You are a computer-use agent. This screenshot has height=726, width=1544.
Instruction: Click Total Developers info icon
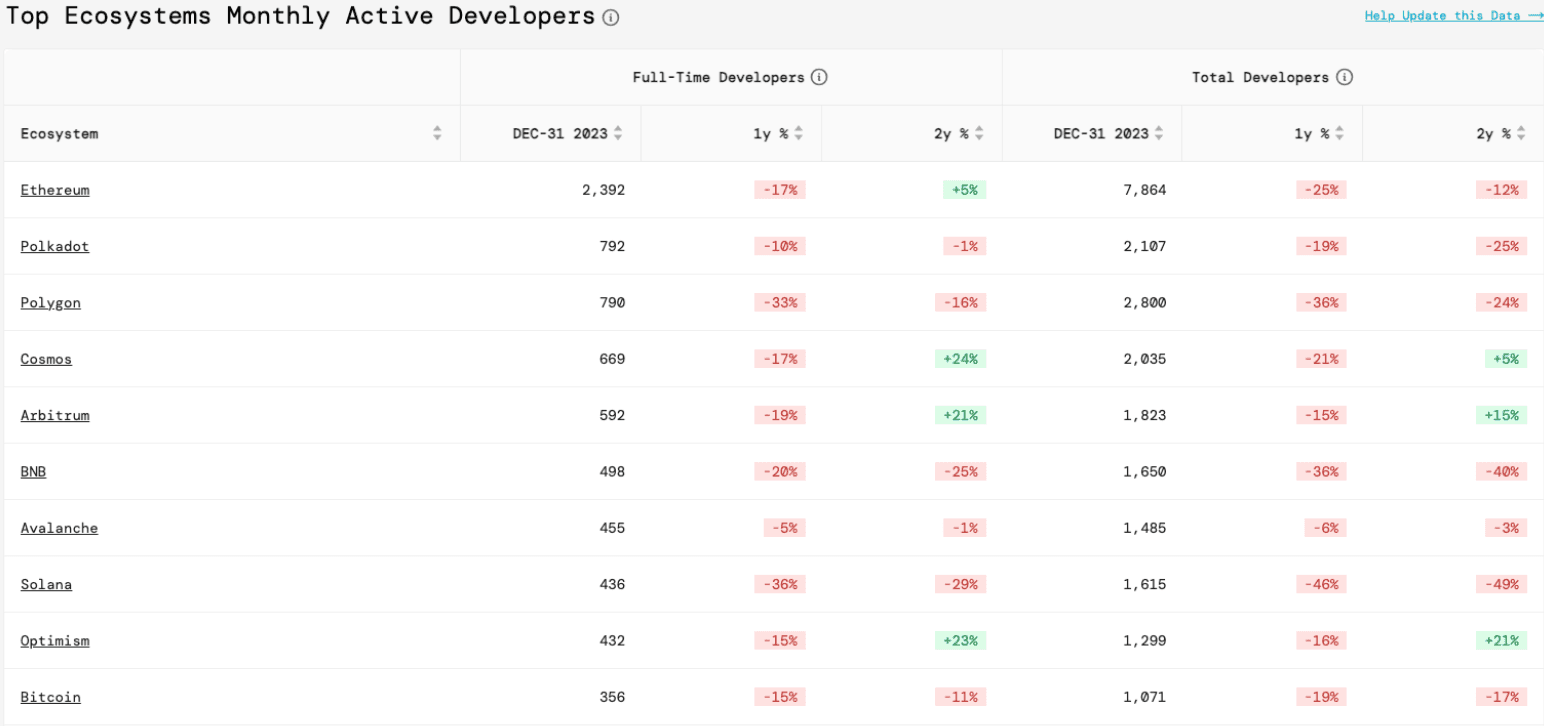click(1344, 77)
